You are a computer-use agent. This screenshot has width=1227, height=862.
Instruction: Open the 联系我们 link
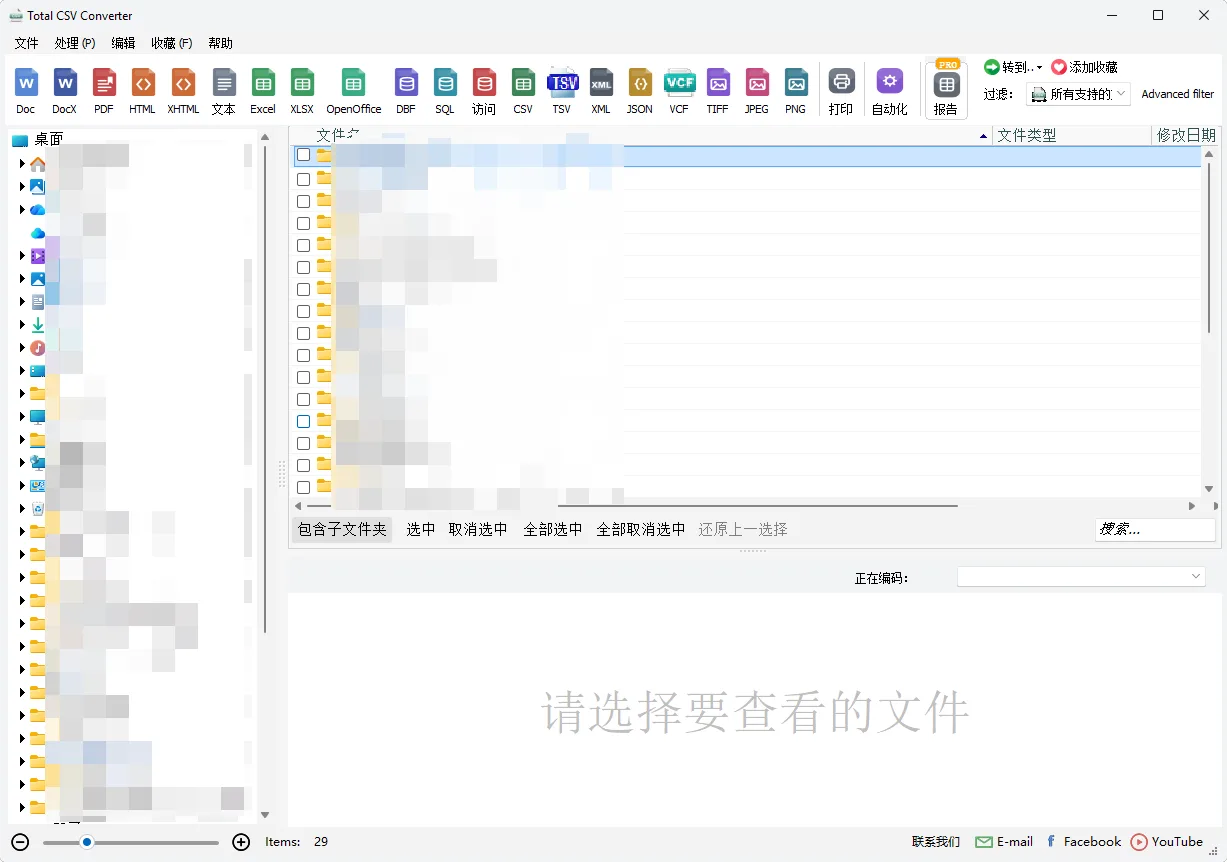[x=936, y=842]
